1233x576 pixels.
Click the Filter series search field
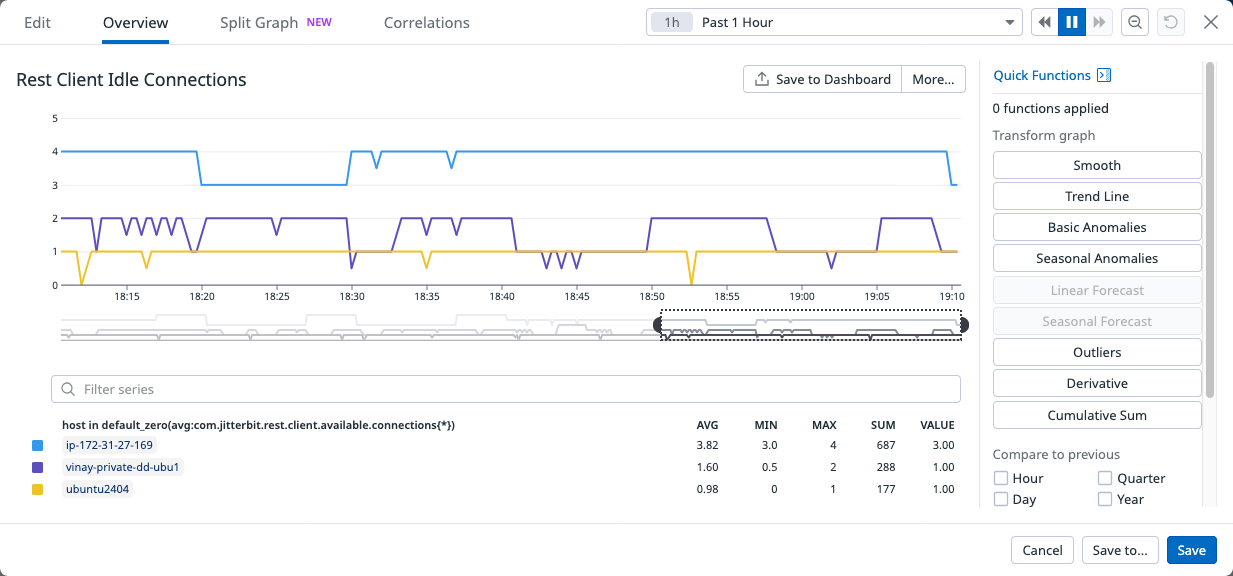(x=506, y=389)
